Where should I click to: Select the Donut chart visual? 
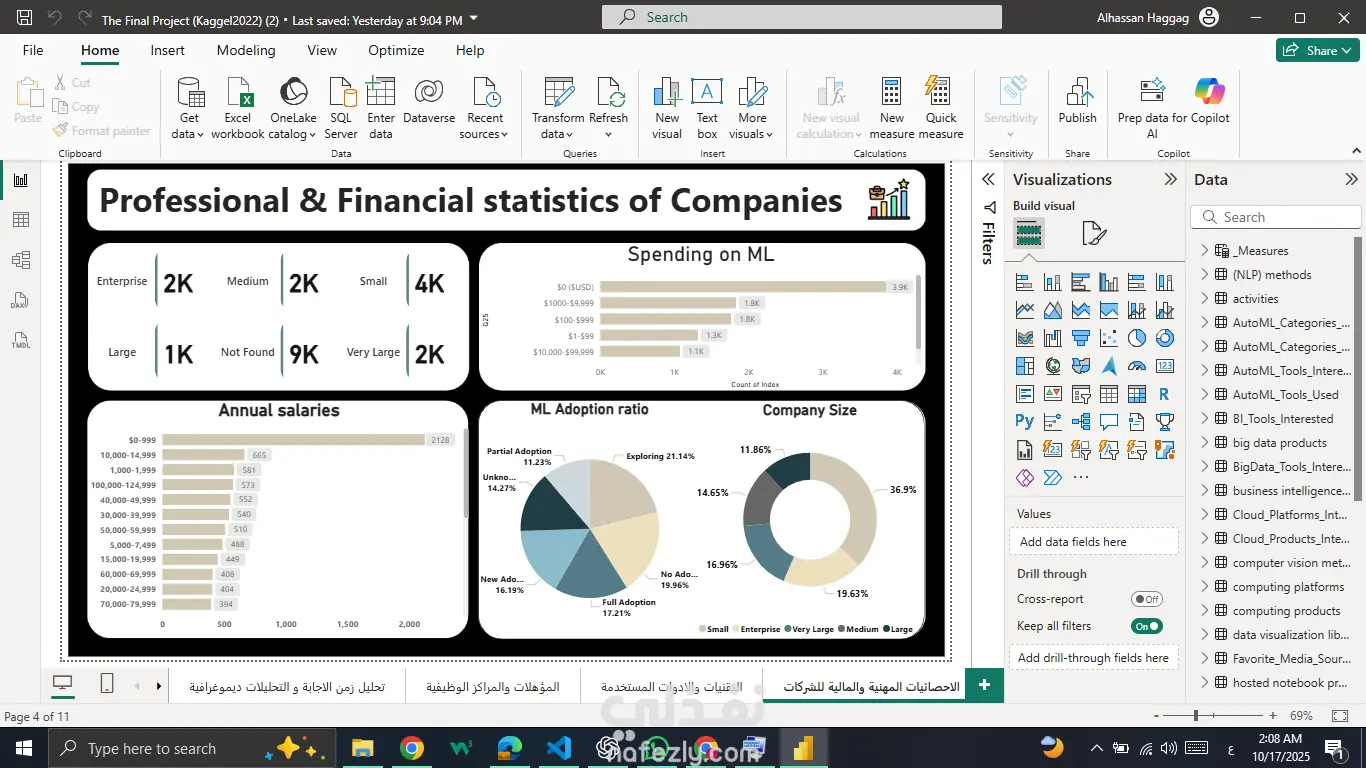[1165, 338]
